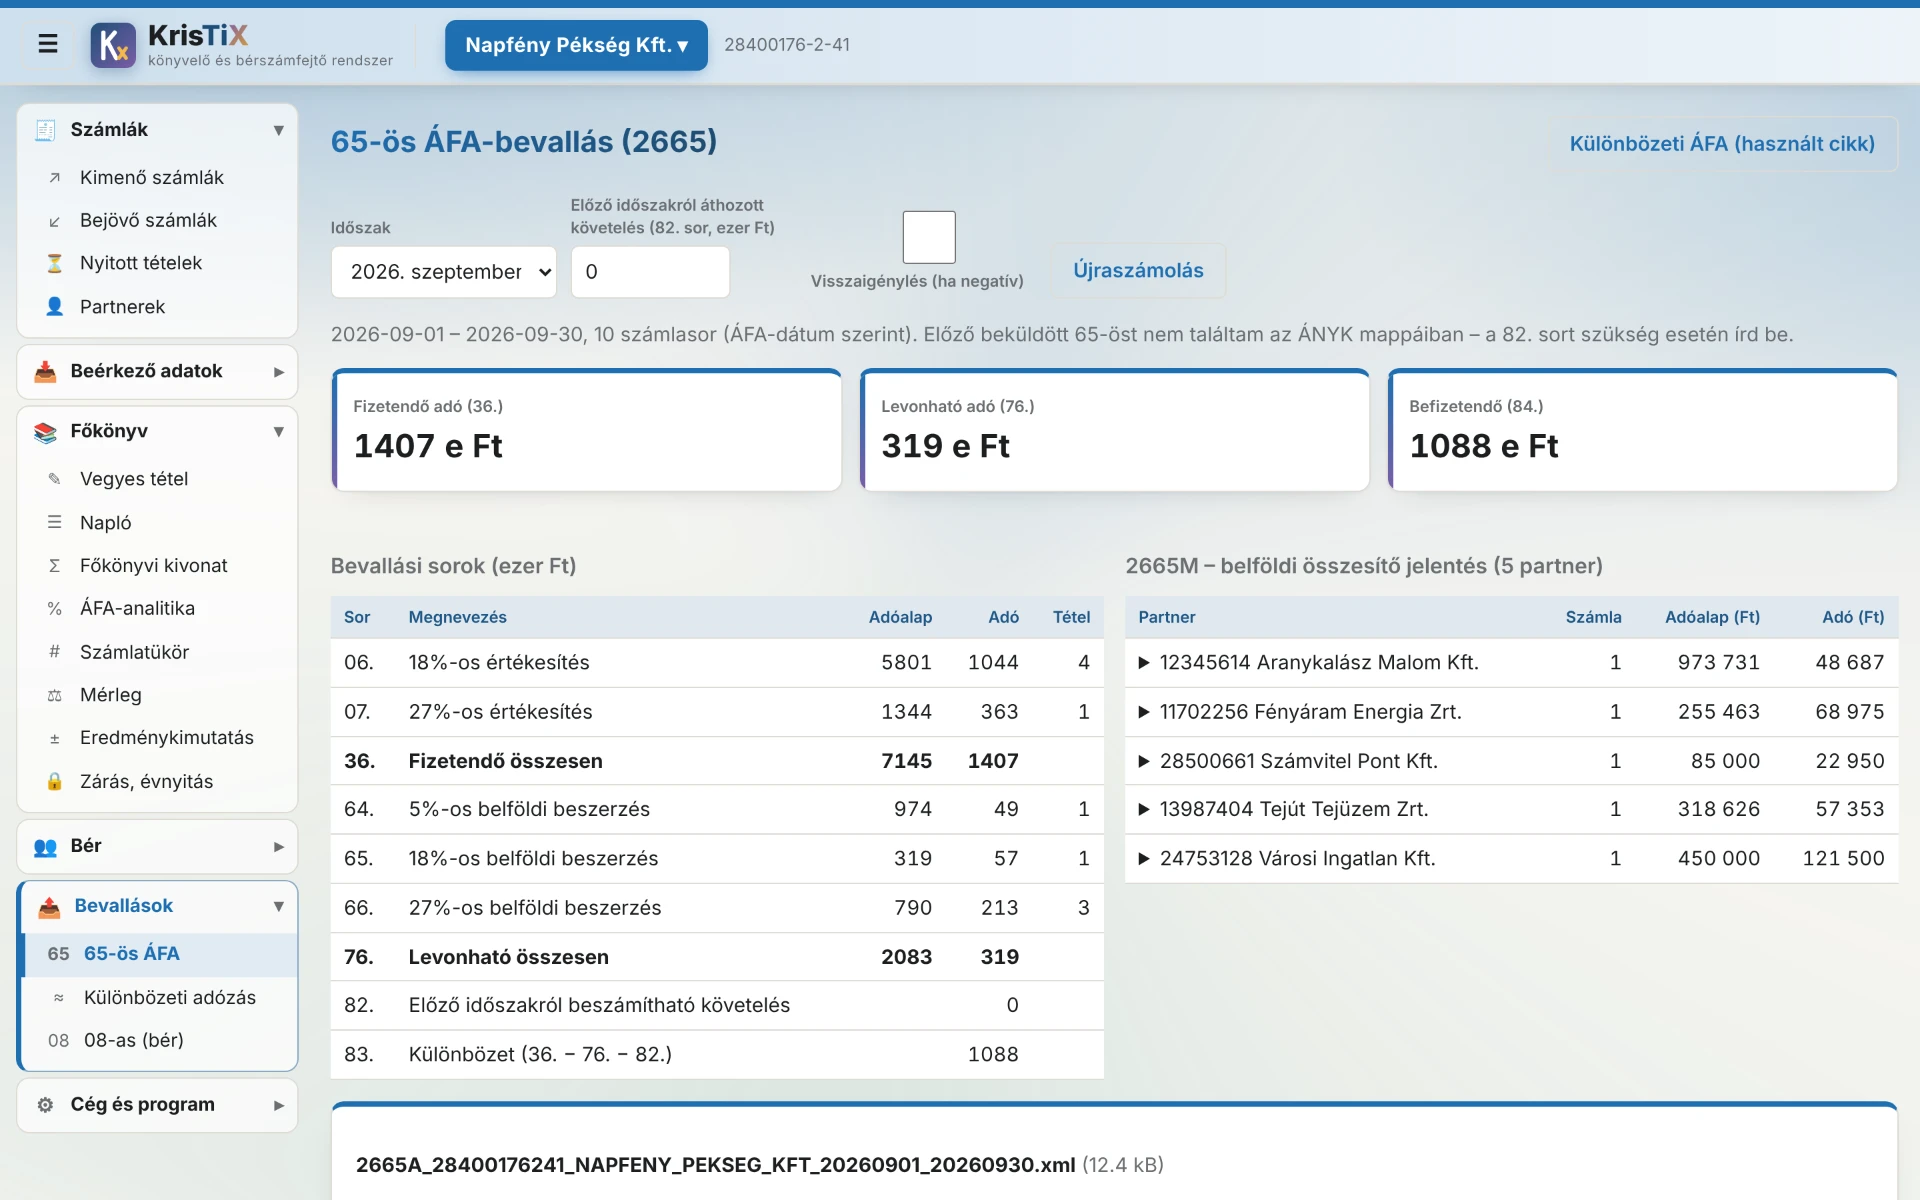Image resolution: width=1920 pixels, height=1200 pixels.
Task: Collapse the Számlák section arrow
Action: point(279,130)
